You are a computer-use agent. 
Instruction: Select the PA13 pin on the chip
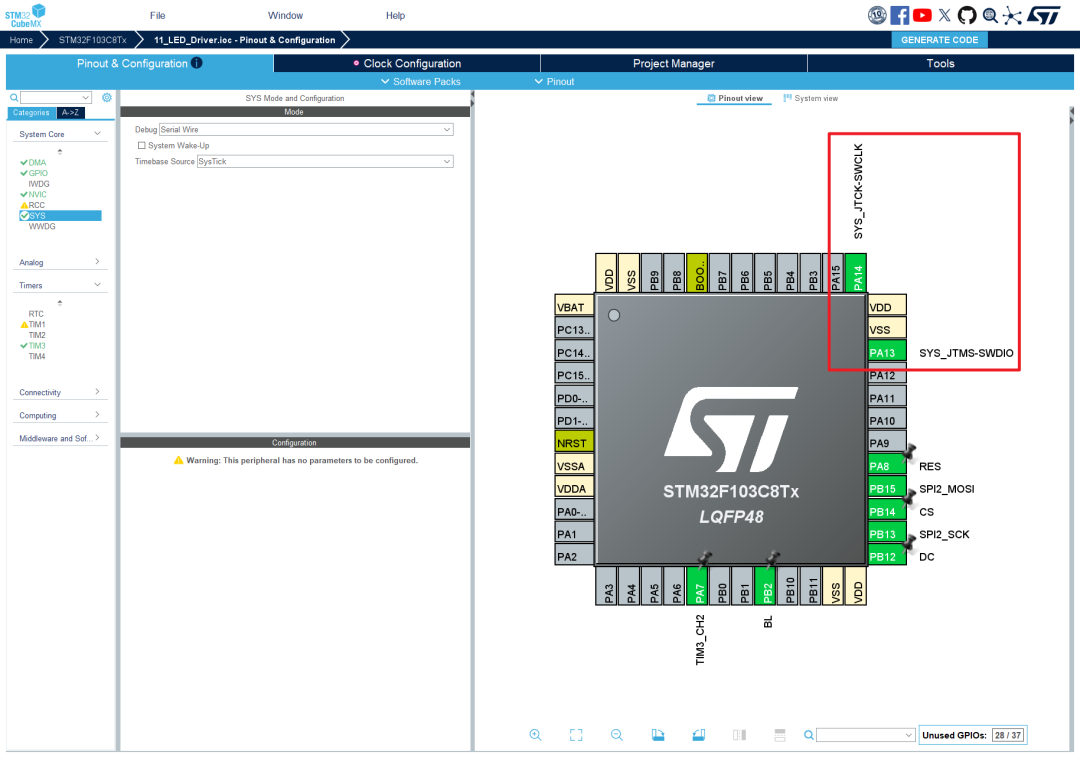(x=886, y=352)
